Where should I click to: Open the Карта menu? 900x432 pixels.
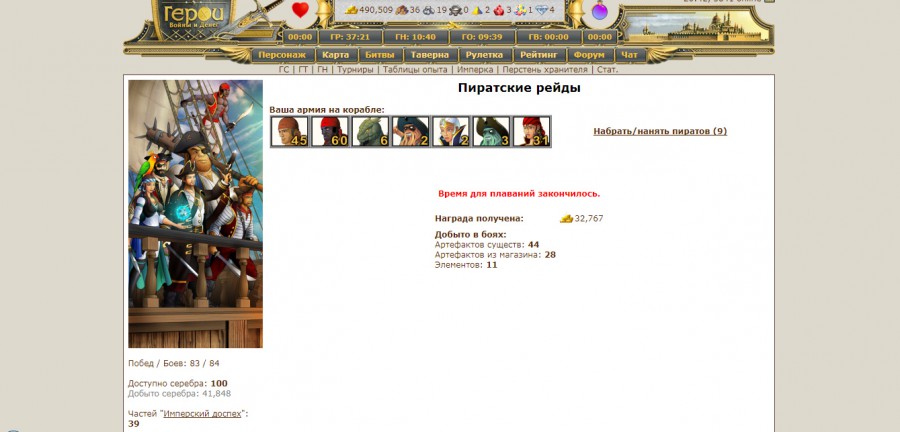tap(336, 55)
